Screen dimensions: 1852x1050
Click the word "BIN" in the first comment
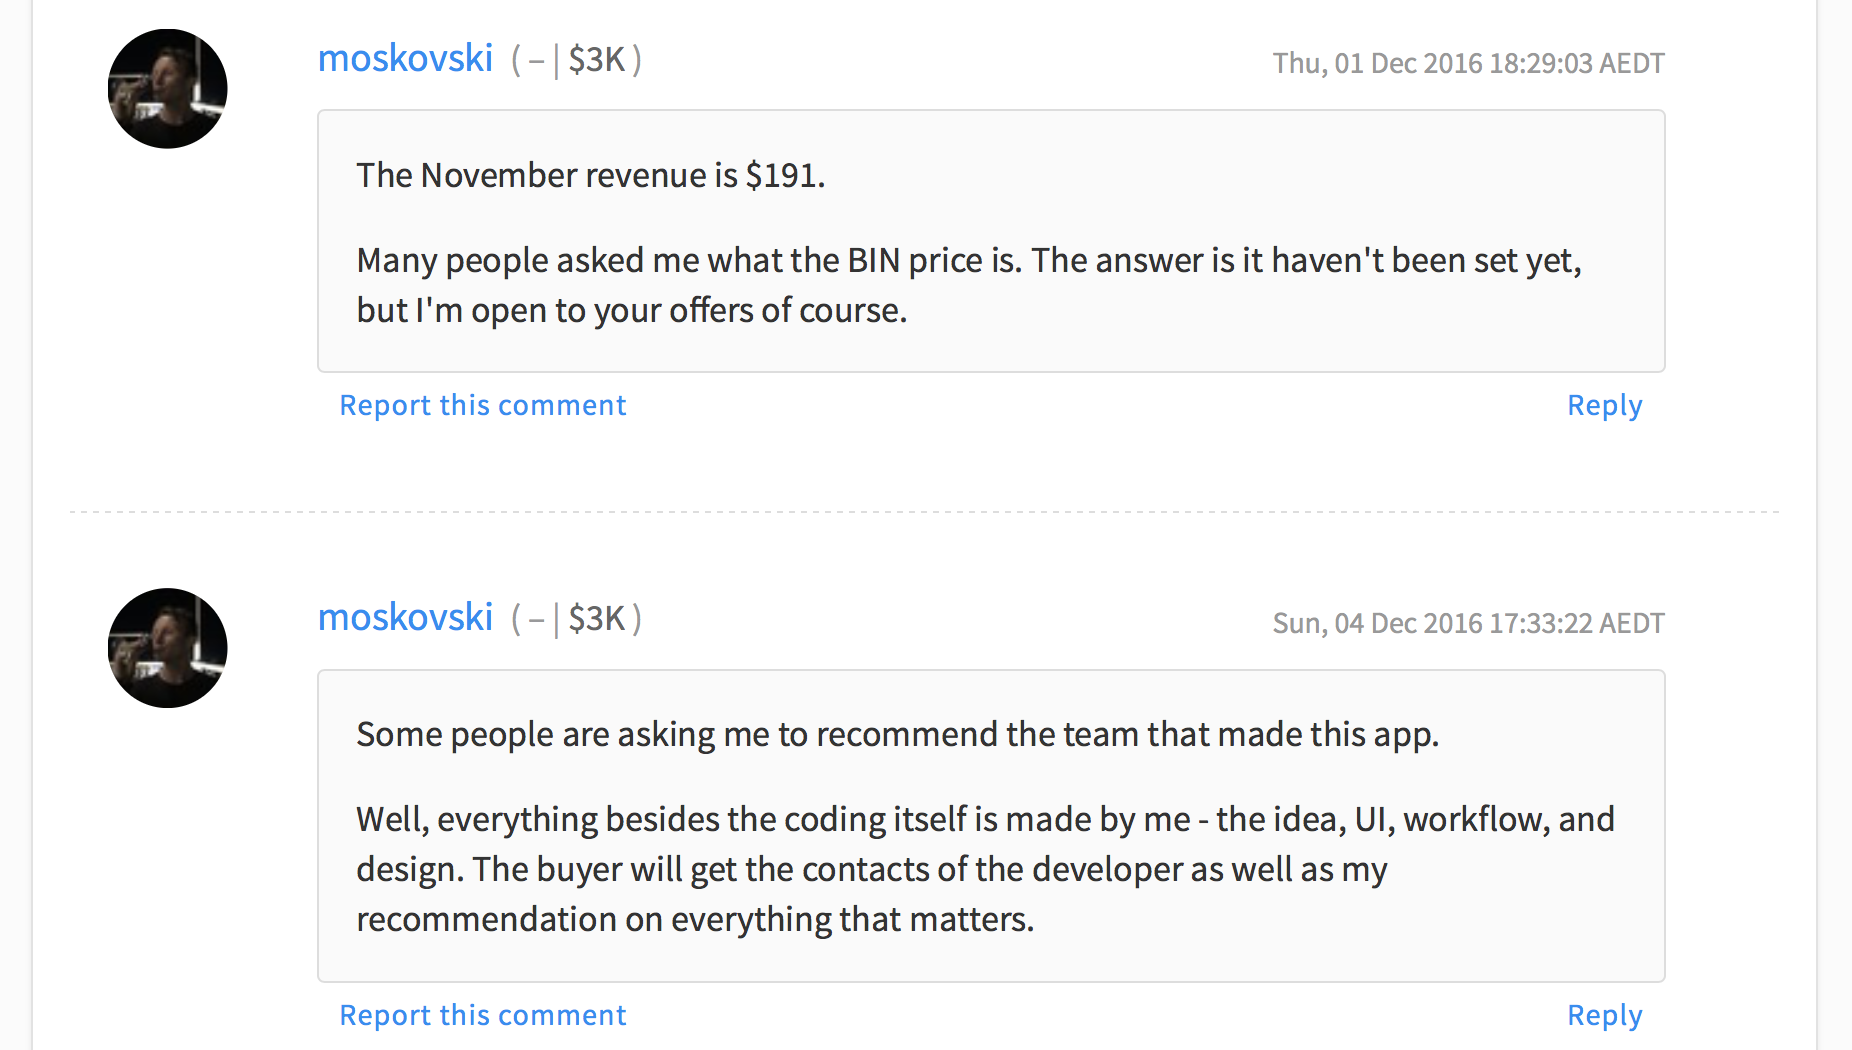873,260
